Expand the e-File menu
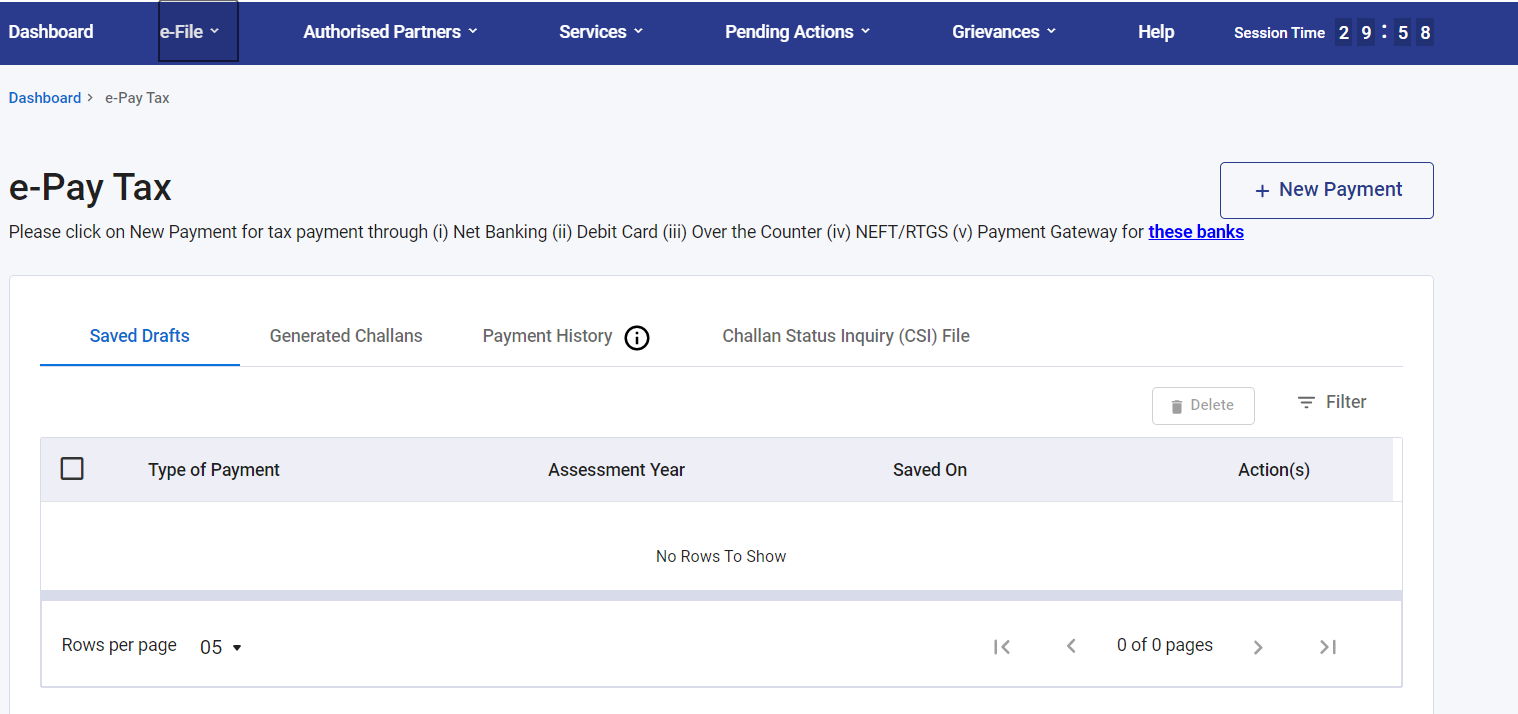 coord(190,32)
